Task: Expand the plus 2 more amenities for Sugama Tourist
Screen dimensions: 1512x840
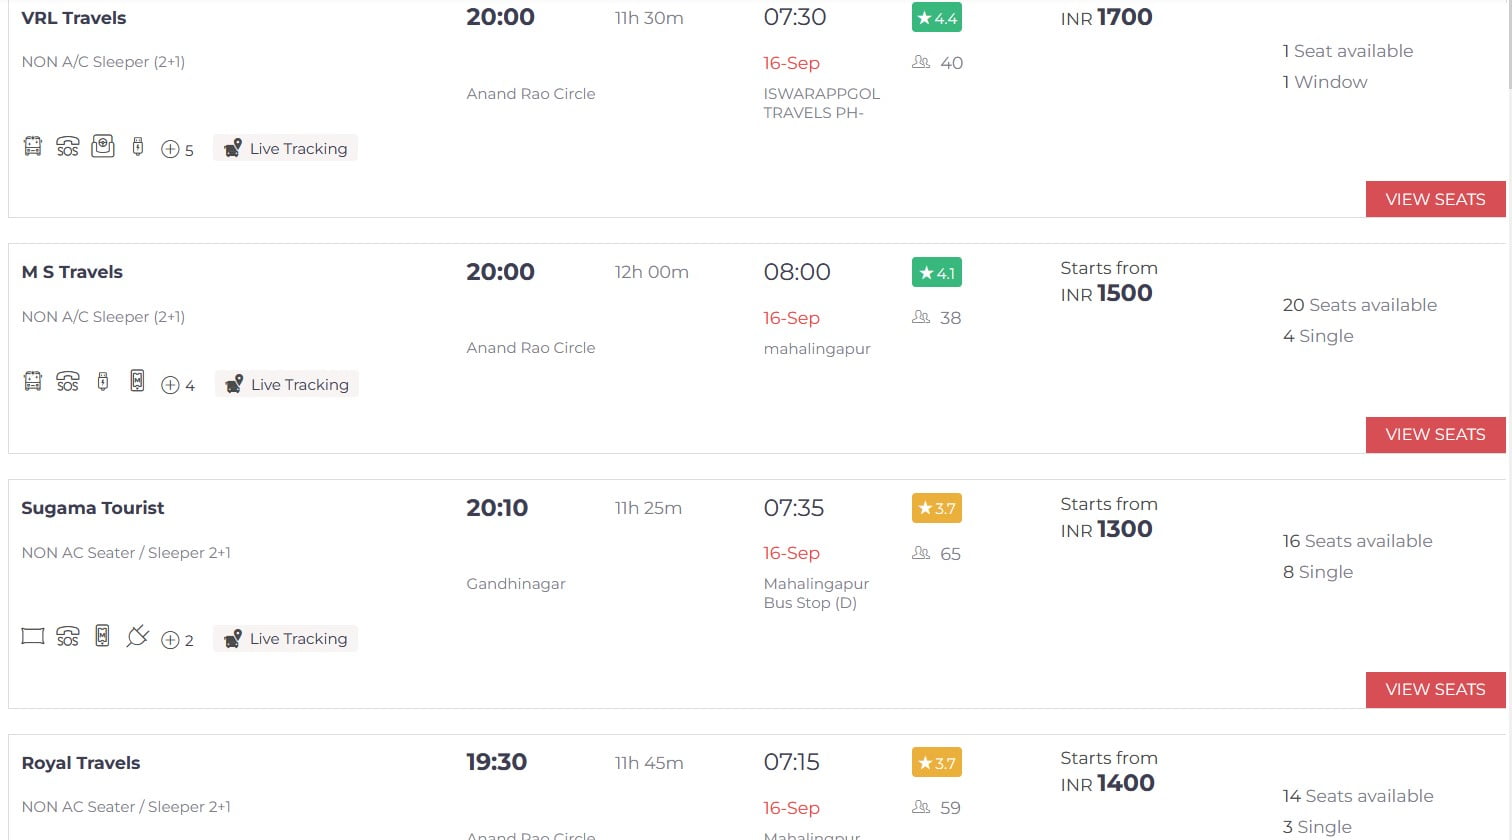Action: 177,640
